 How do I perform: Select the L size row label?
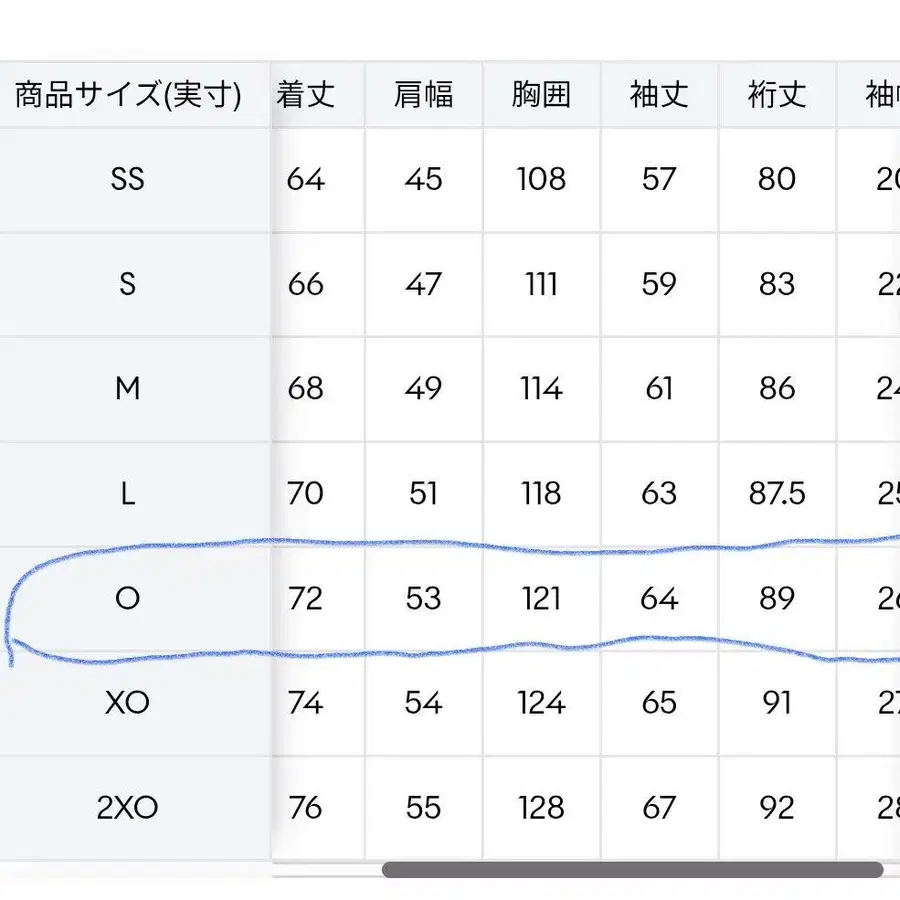tap(128, 494)
